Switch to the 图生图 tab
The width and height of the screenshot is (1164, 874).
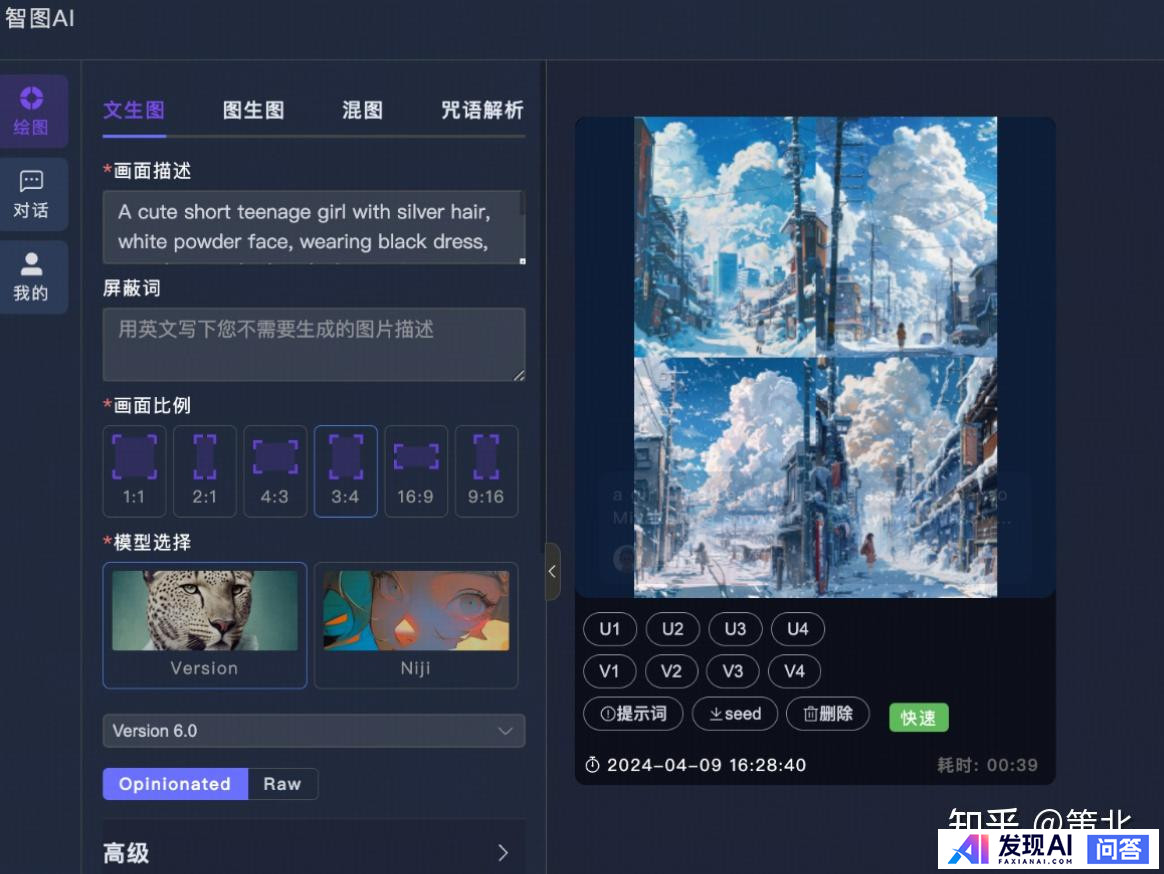[253, 110]
